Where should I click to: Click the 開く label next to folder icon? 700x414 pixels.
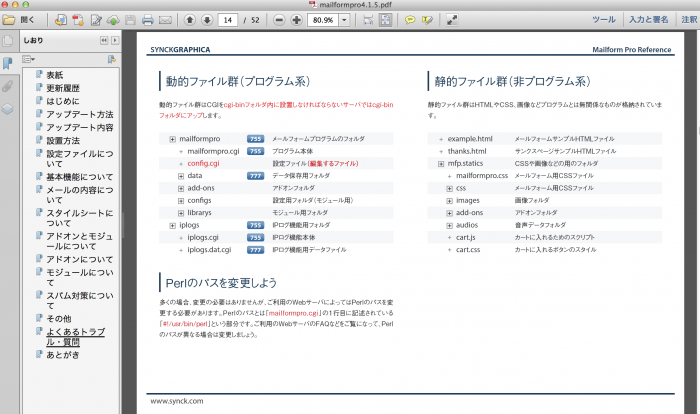click(x=27, y=20)
